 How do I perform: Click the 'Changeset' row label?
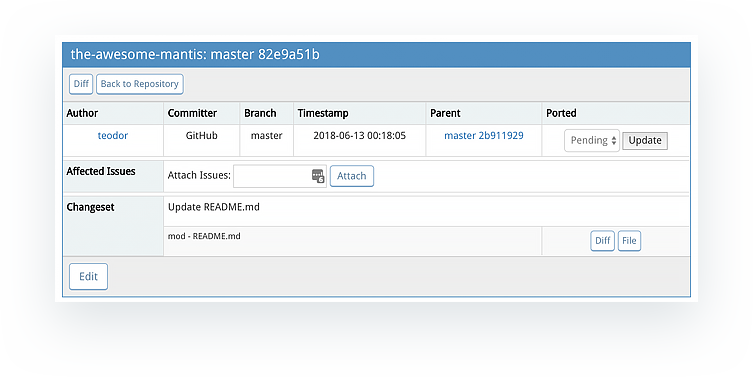coord(90,207)
